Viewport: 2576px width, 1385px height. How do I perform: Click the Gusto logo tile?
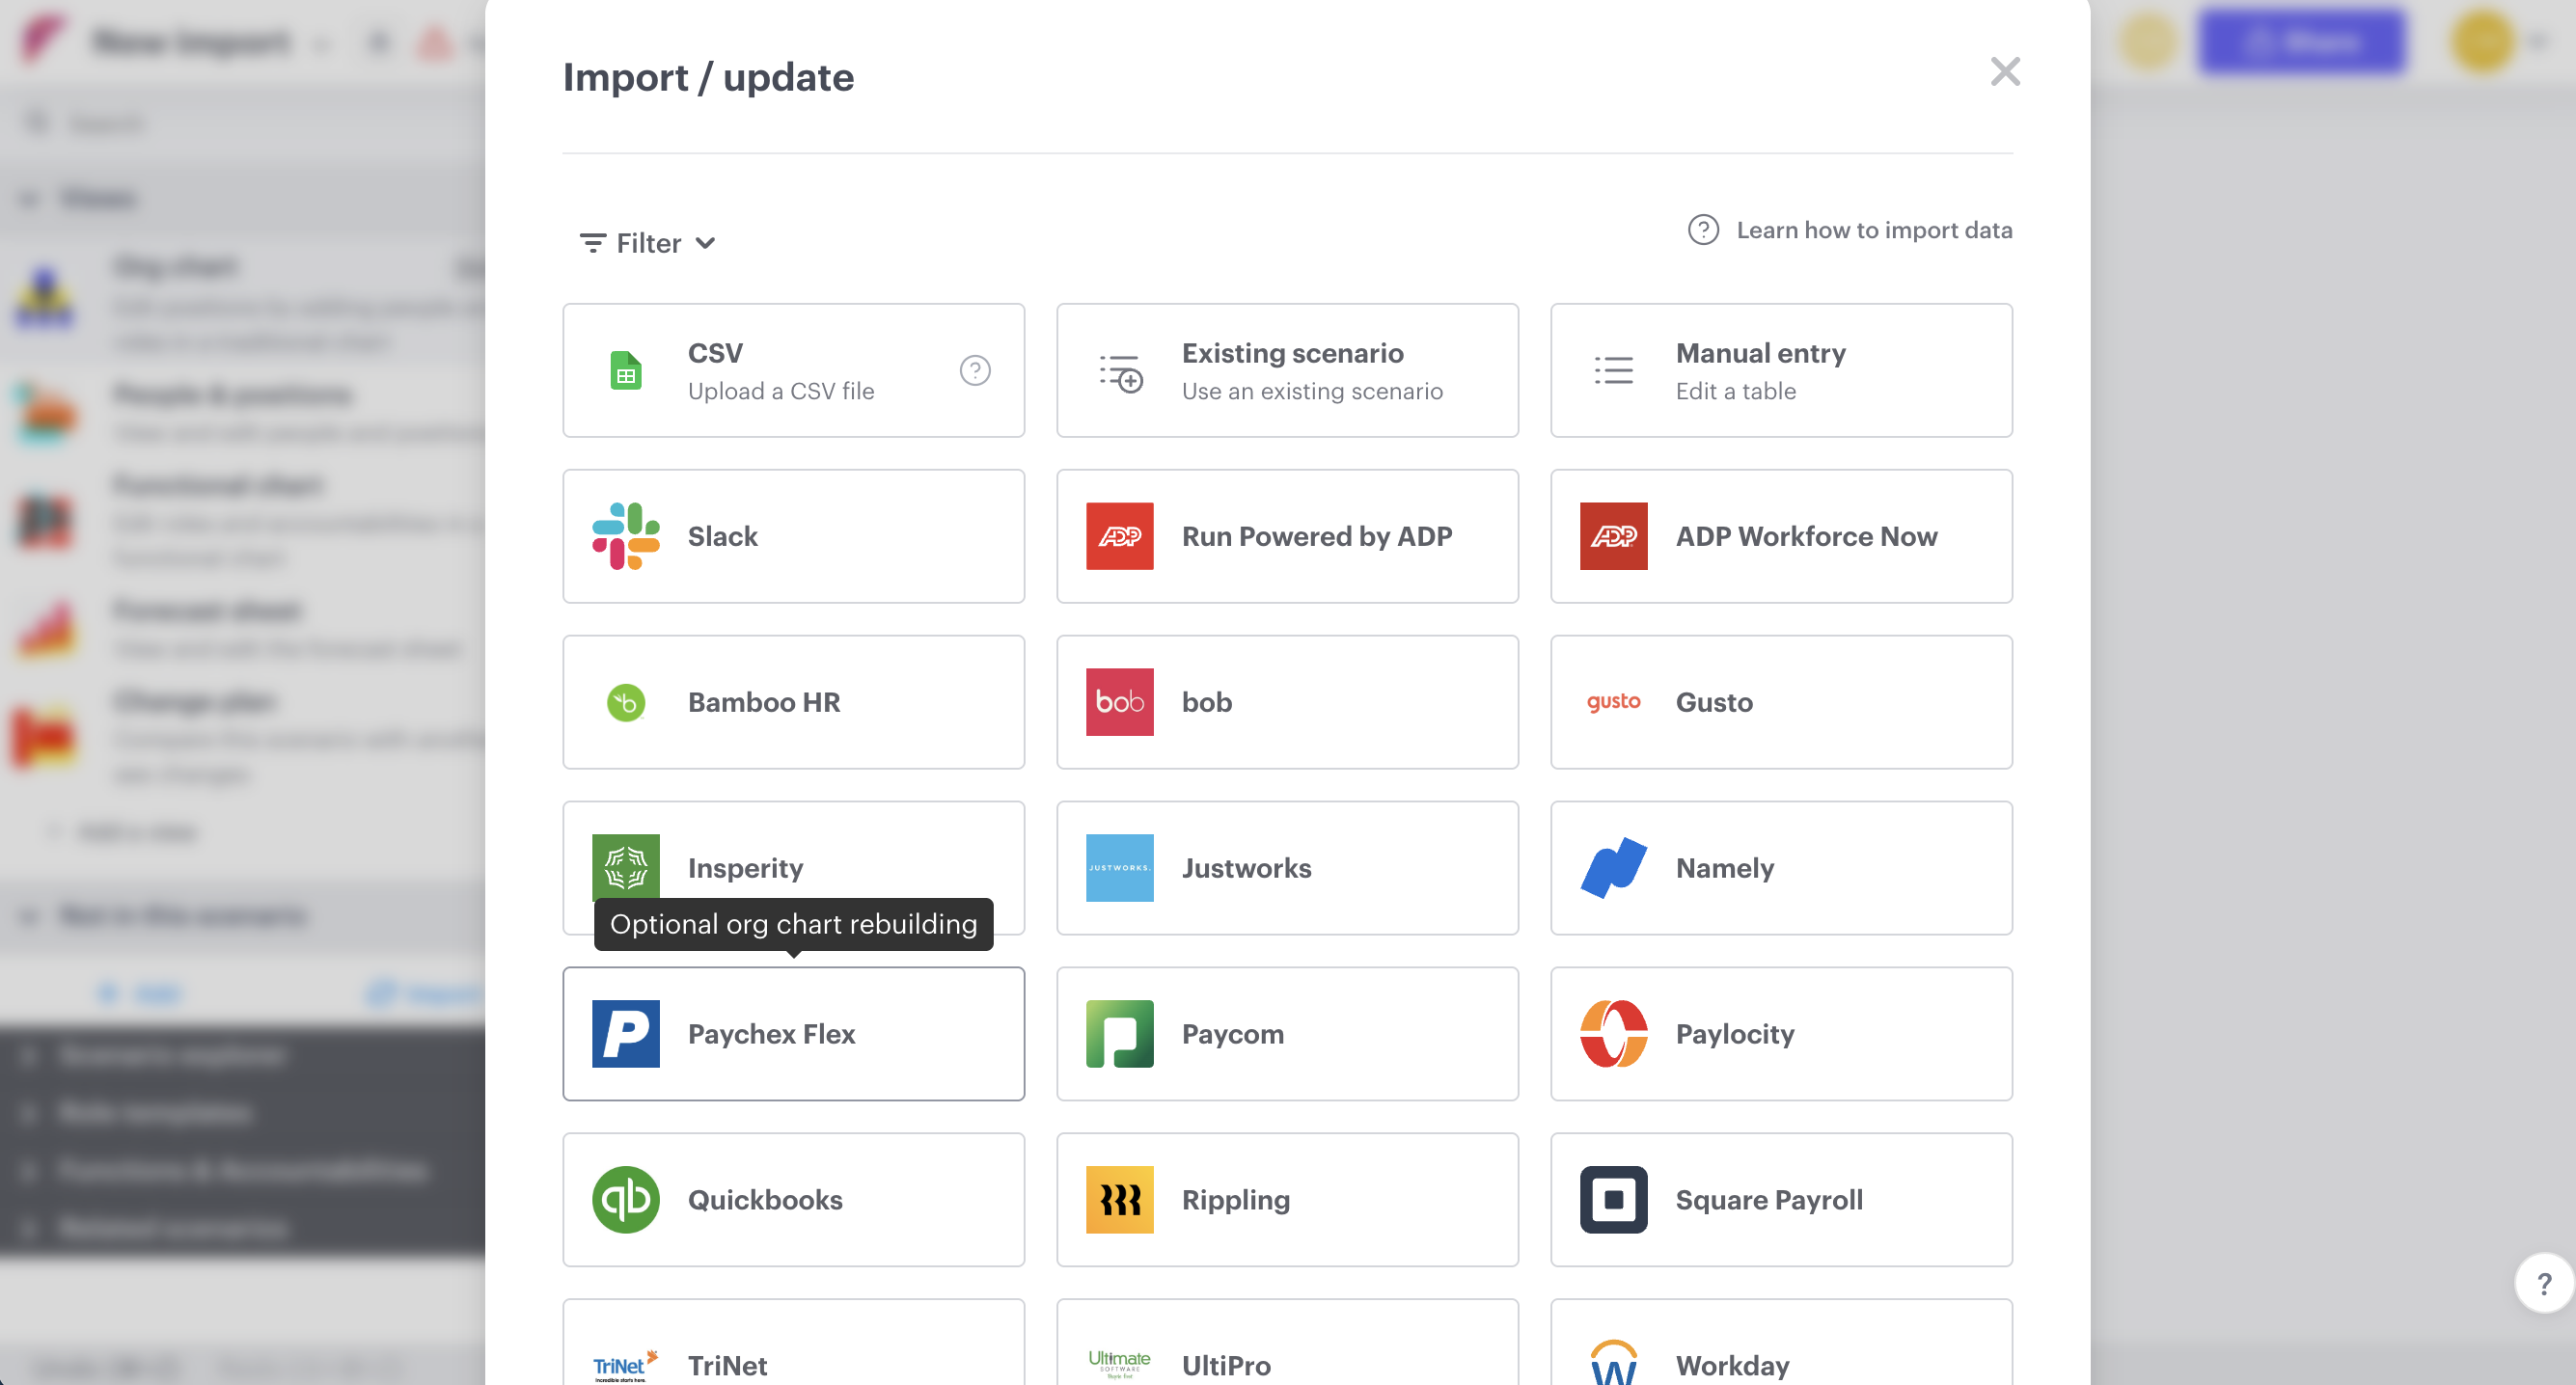1612,701
